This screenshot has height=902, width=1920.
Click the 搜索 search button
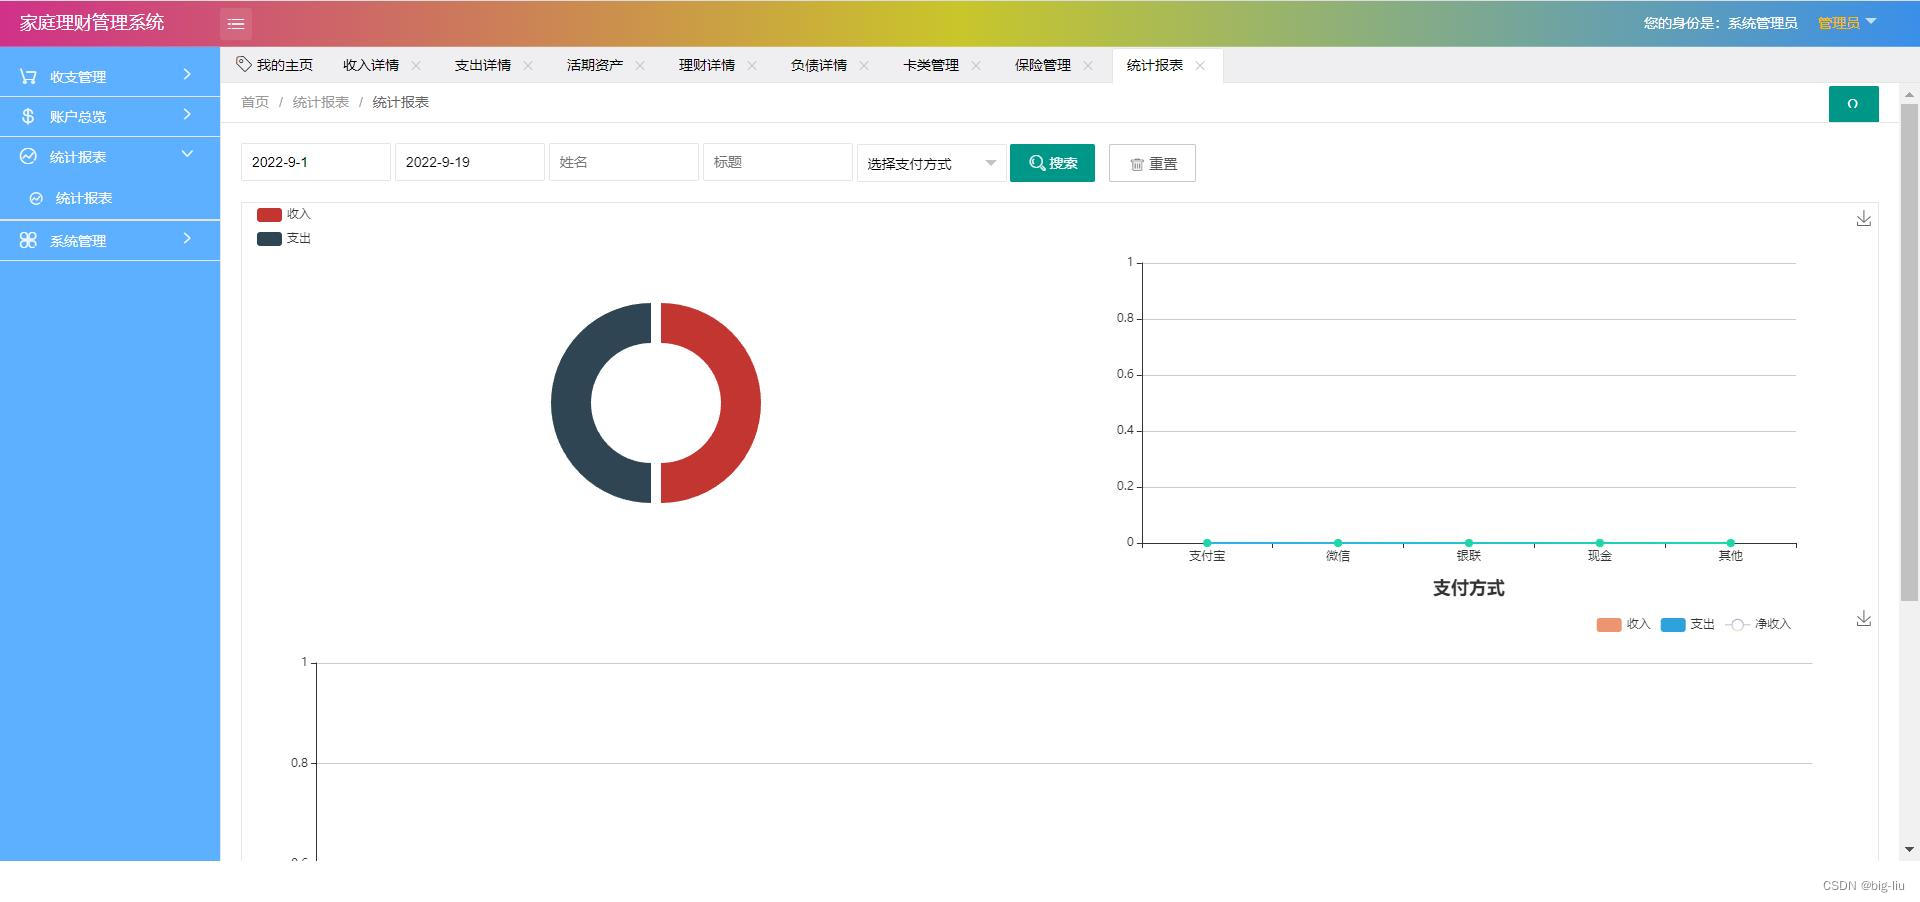[1052, 163]
